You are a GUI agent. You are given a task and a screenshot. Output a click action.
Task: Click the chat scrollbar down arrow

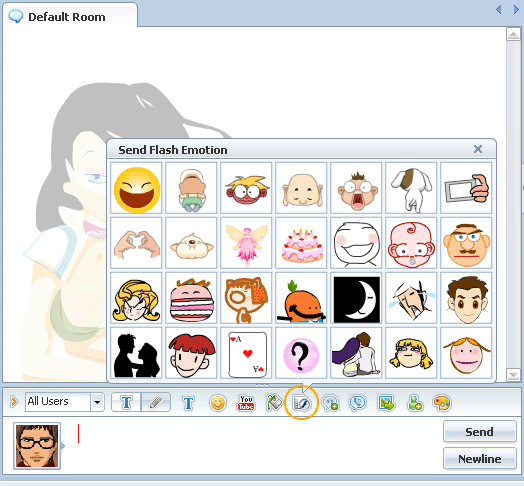coord(513,375)
